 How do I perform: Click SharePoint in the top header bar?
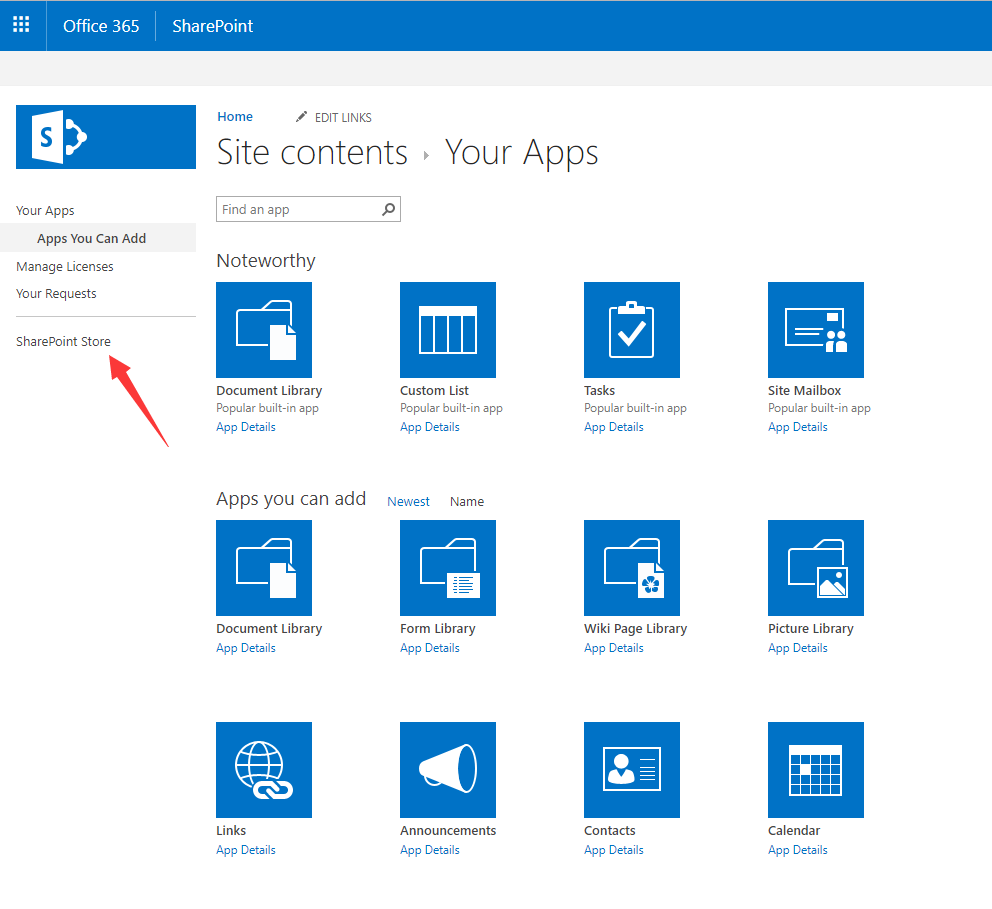coord(213,26)
